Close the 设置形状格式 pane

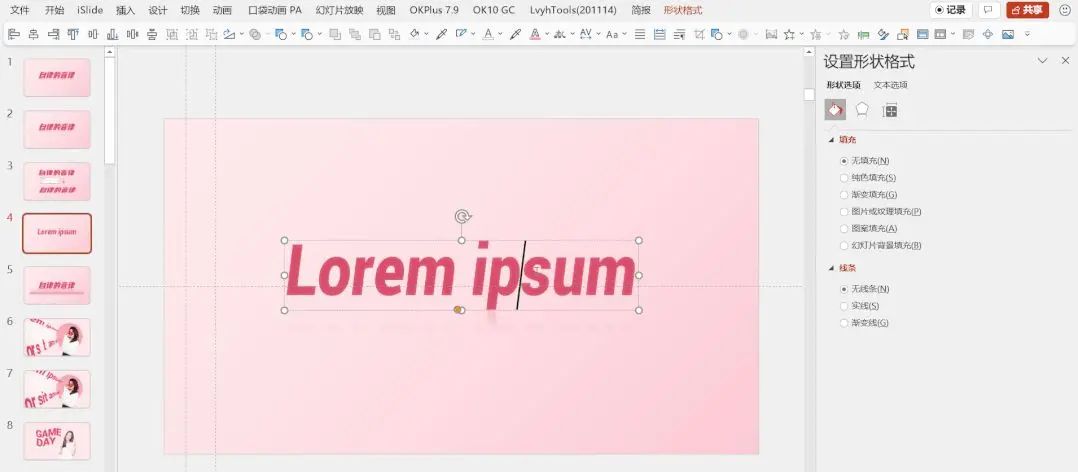click(1066, 61)
